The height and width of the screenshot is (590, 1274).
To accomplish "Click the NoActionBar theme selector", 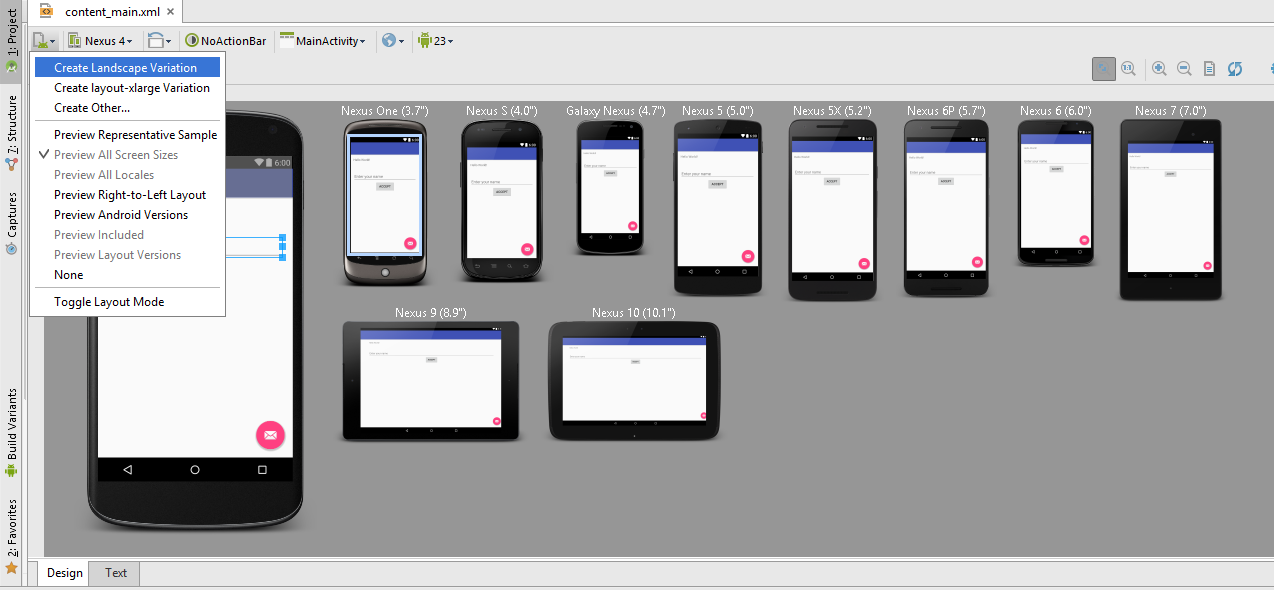I will click(x=226, y=41).
